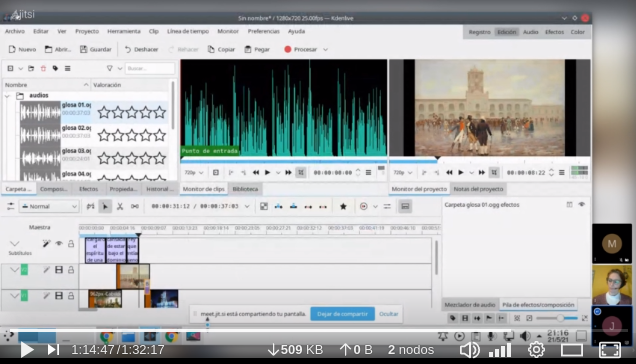Image resolution: width=636 pixels, height=364 pixels.
Task: Open the tag icon in project bin toolbar
Action: click(x=55, y=68)
